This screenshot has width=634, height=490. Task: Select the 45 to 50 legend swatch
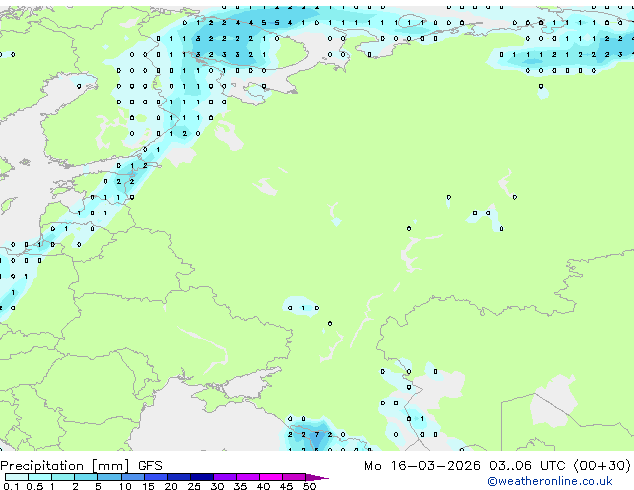(x=294, y=477)
